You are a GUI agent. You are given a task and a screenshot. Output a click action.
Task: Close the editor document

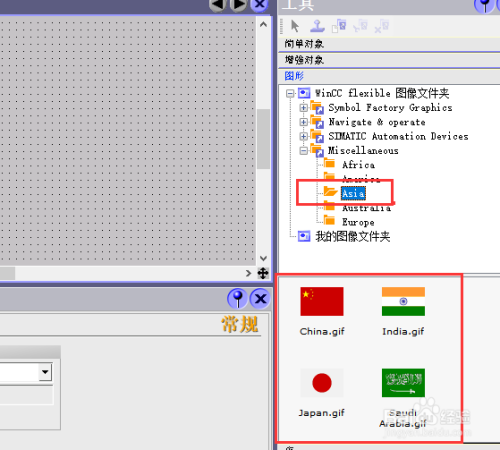[x=259, y=5]
